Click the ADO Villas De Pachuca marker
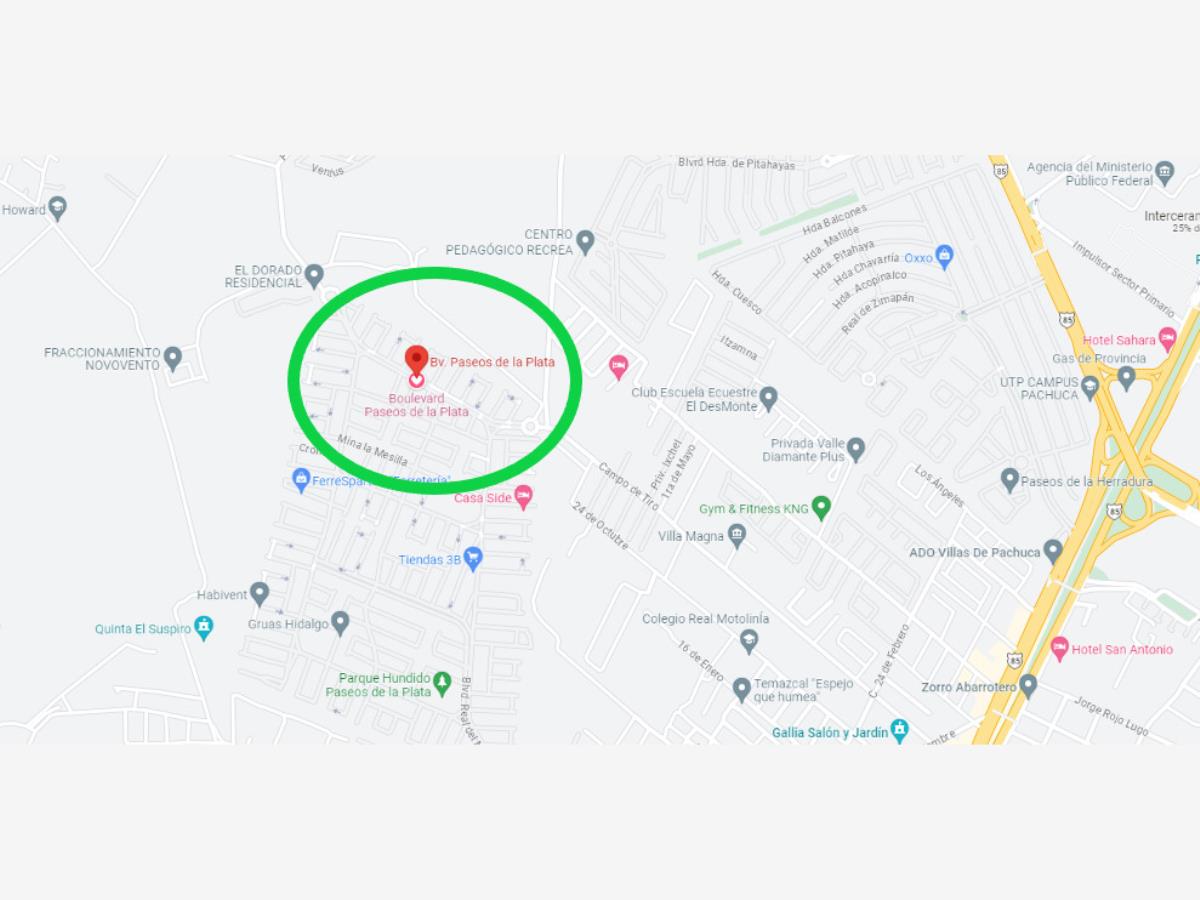Viewport: 1200px width, 900px height. (x=1052, y=550)
